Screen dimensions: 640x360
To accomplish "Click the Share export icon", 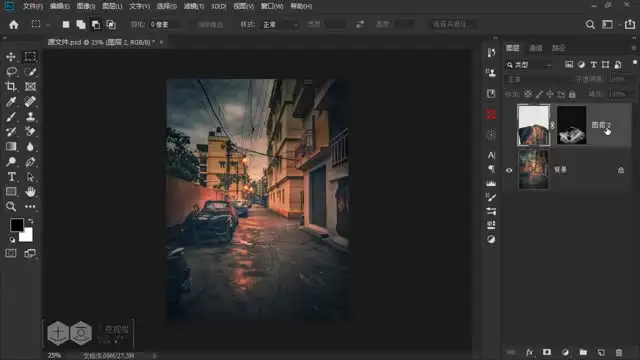I will click(x=630, y=24).
